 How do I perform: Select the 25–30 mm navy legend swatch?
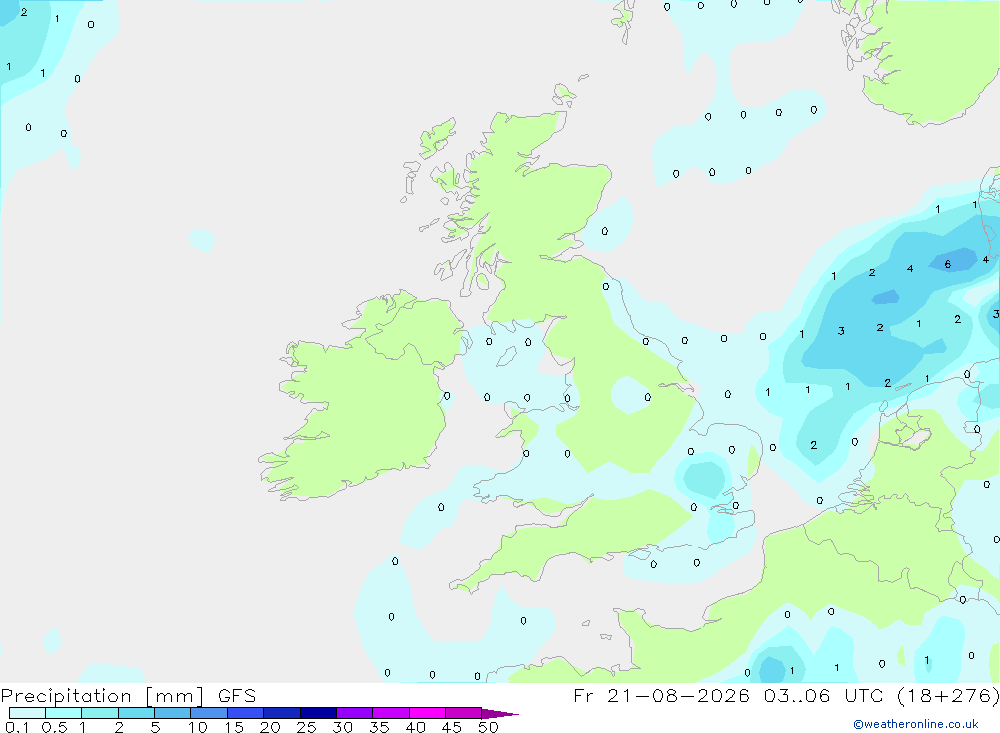click(318, 713)
